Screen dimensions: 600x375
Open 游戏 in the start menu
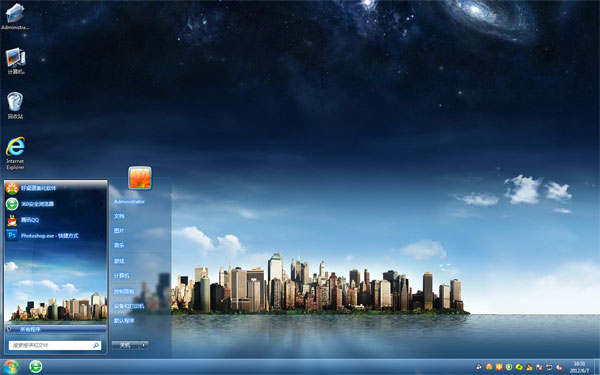tap(119, 261)
